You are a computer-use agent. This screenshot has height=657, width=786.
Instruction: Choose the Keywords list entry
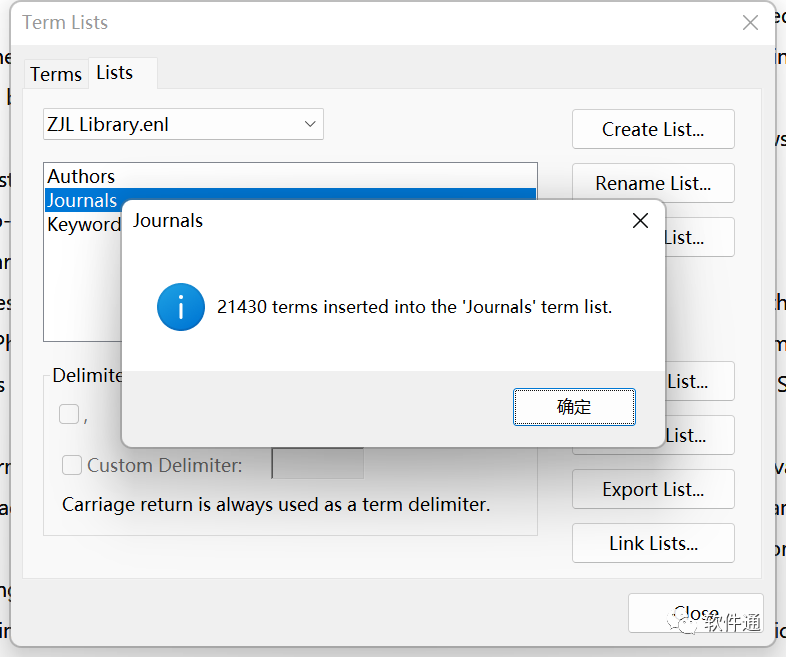84,224
